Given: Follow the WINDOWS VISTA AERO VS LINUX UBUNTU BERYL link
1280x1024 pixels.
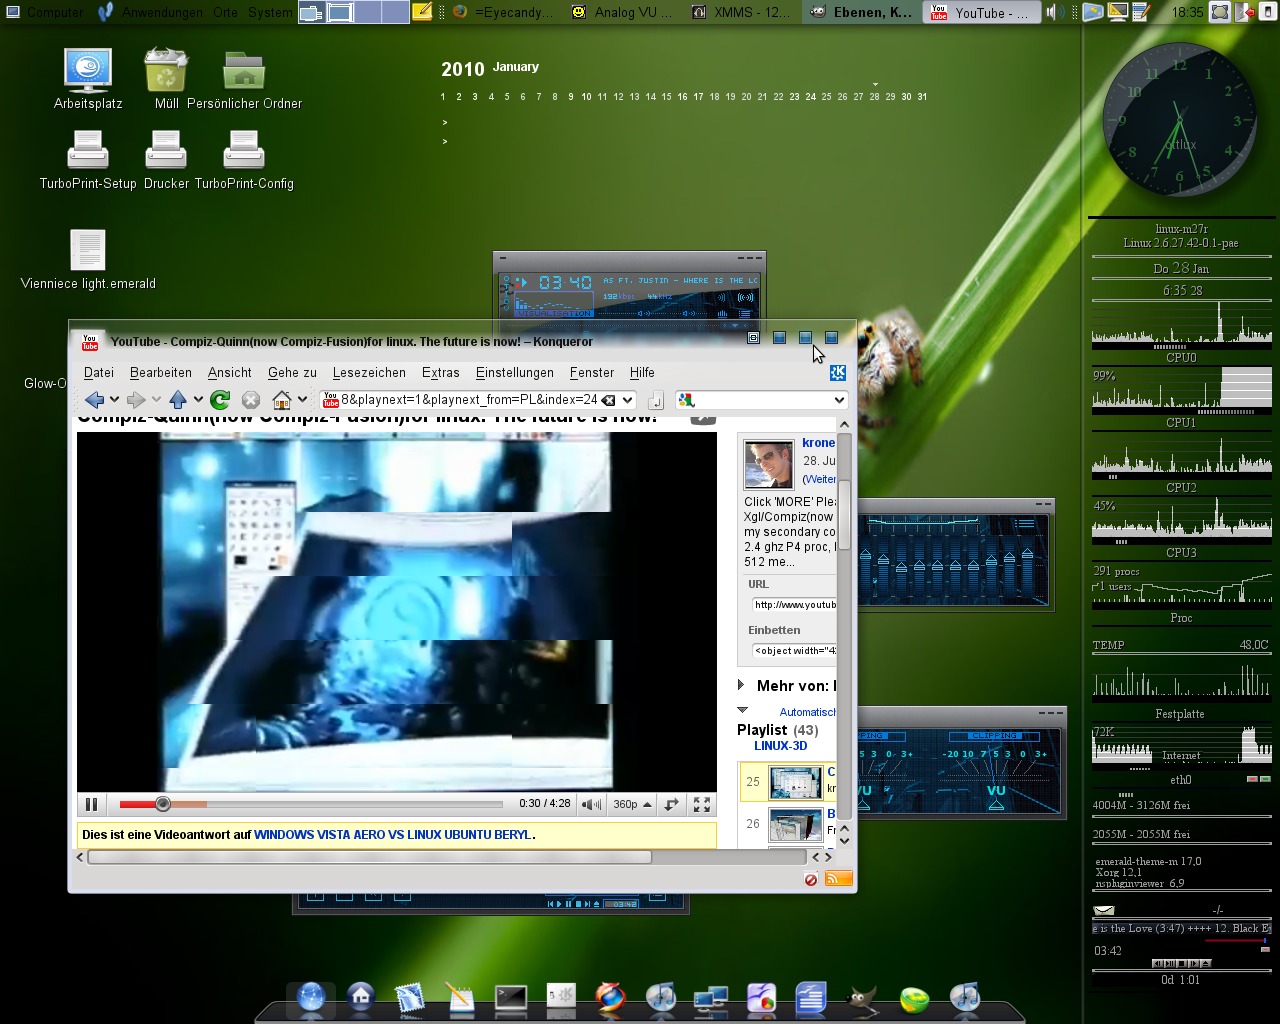Looking at the screenshot, I should 393,834.
